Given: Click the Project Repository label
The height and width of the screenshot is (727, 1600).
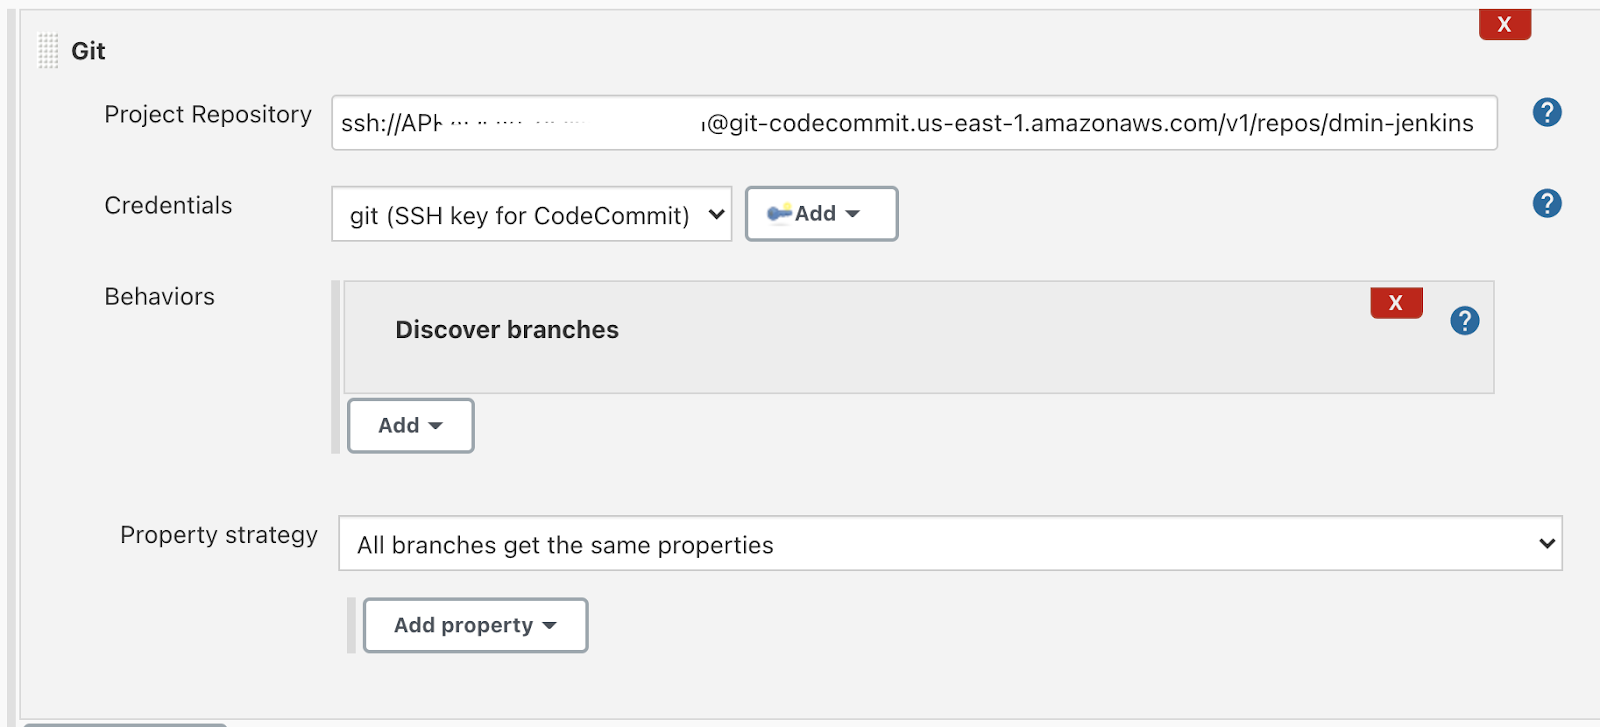Looking at the screenshot, I should [x=208, y=115].
